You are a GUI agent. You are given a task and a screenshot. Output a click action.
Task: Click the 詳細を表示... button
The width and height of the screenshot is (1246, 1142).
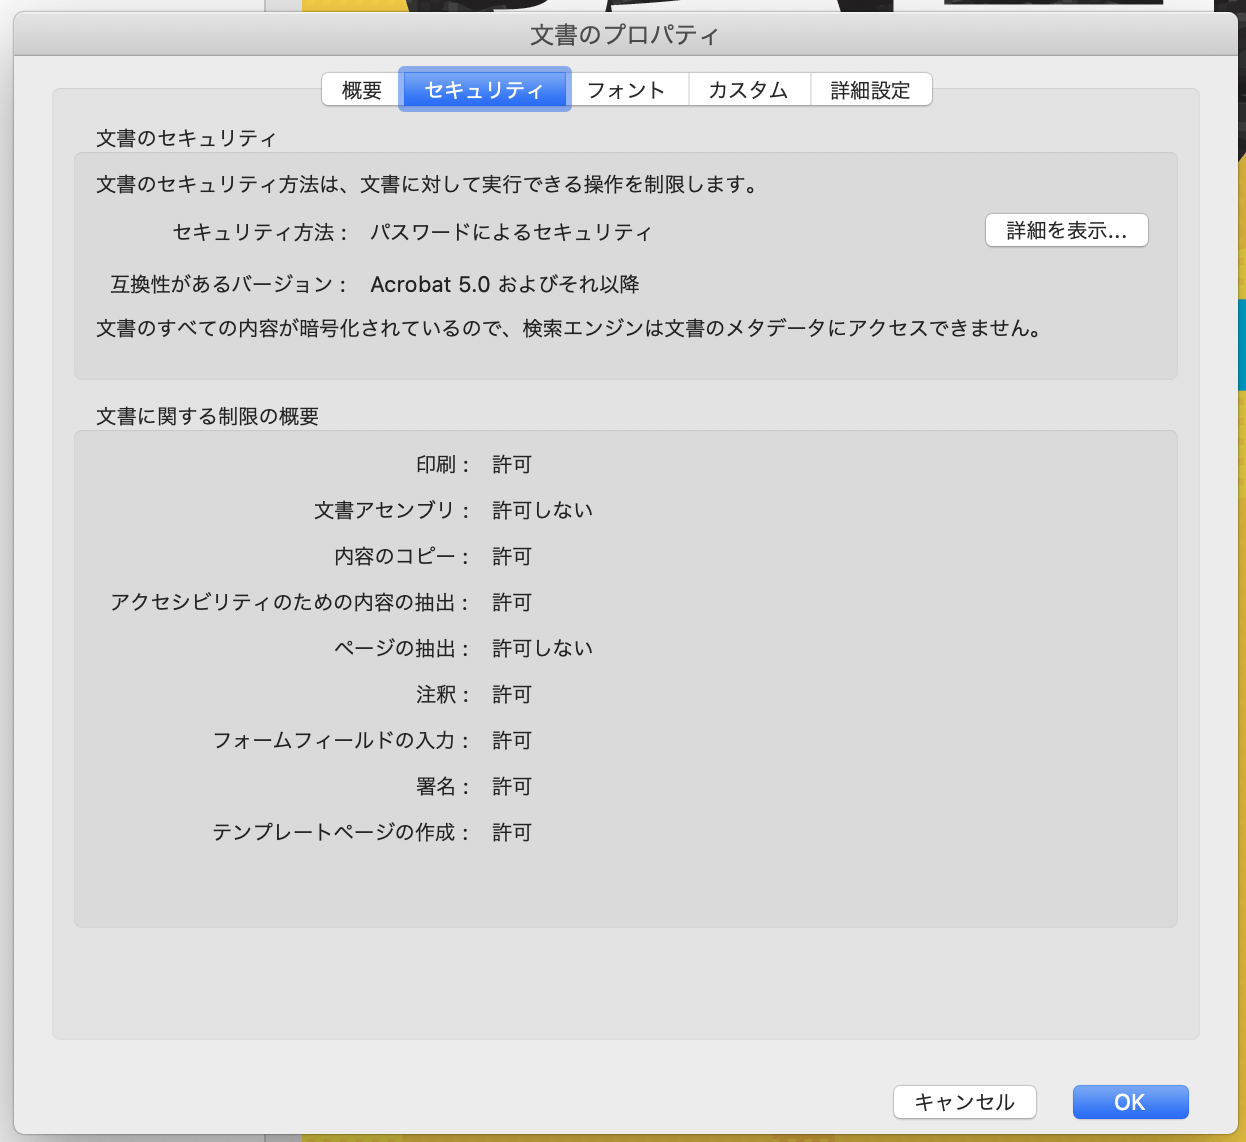click(1067, 230)
